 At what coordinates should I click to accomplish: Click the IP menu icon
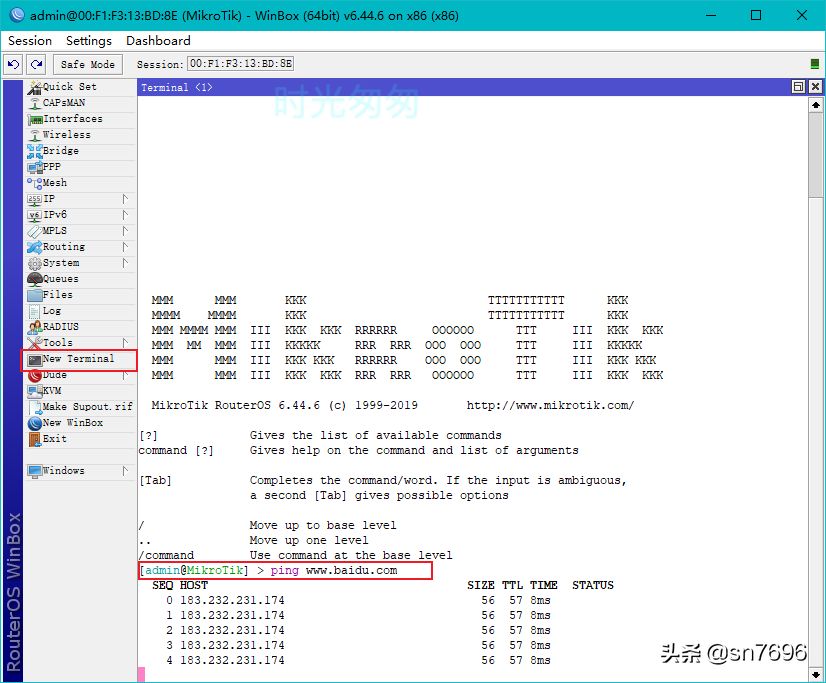35,199
